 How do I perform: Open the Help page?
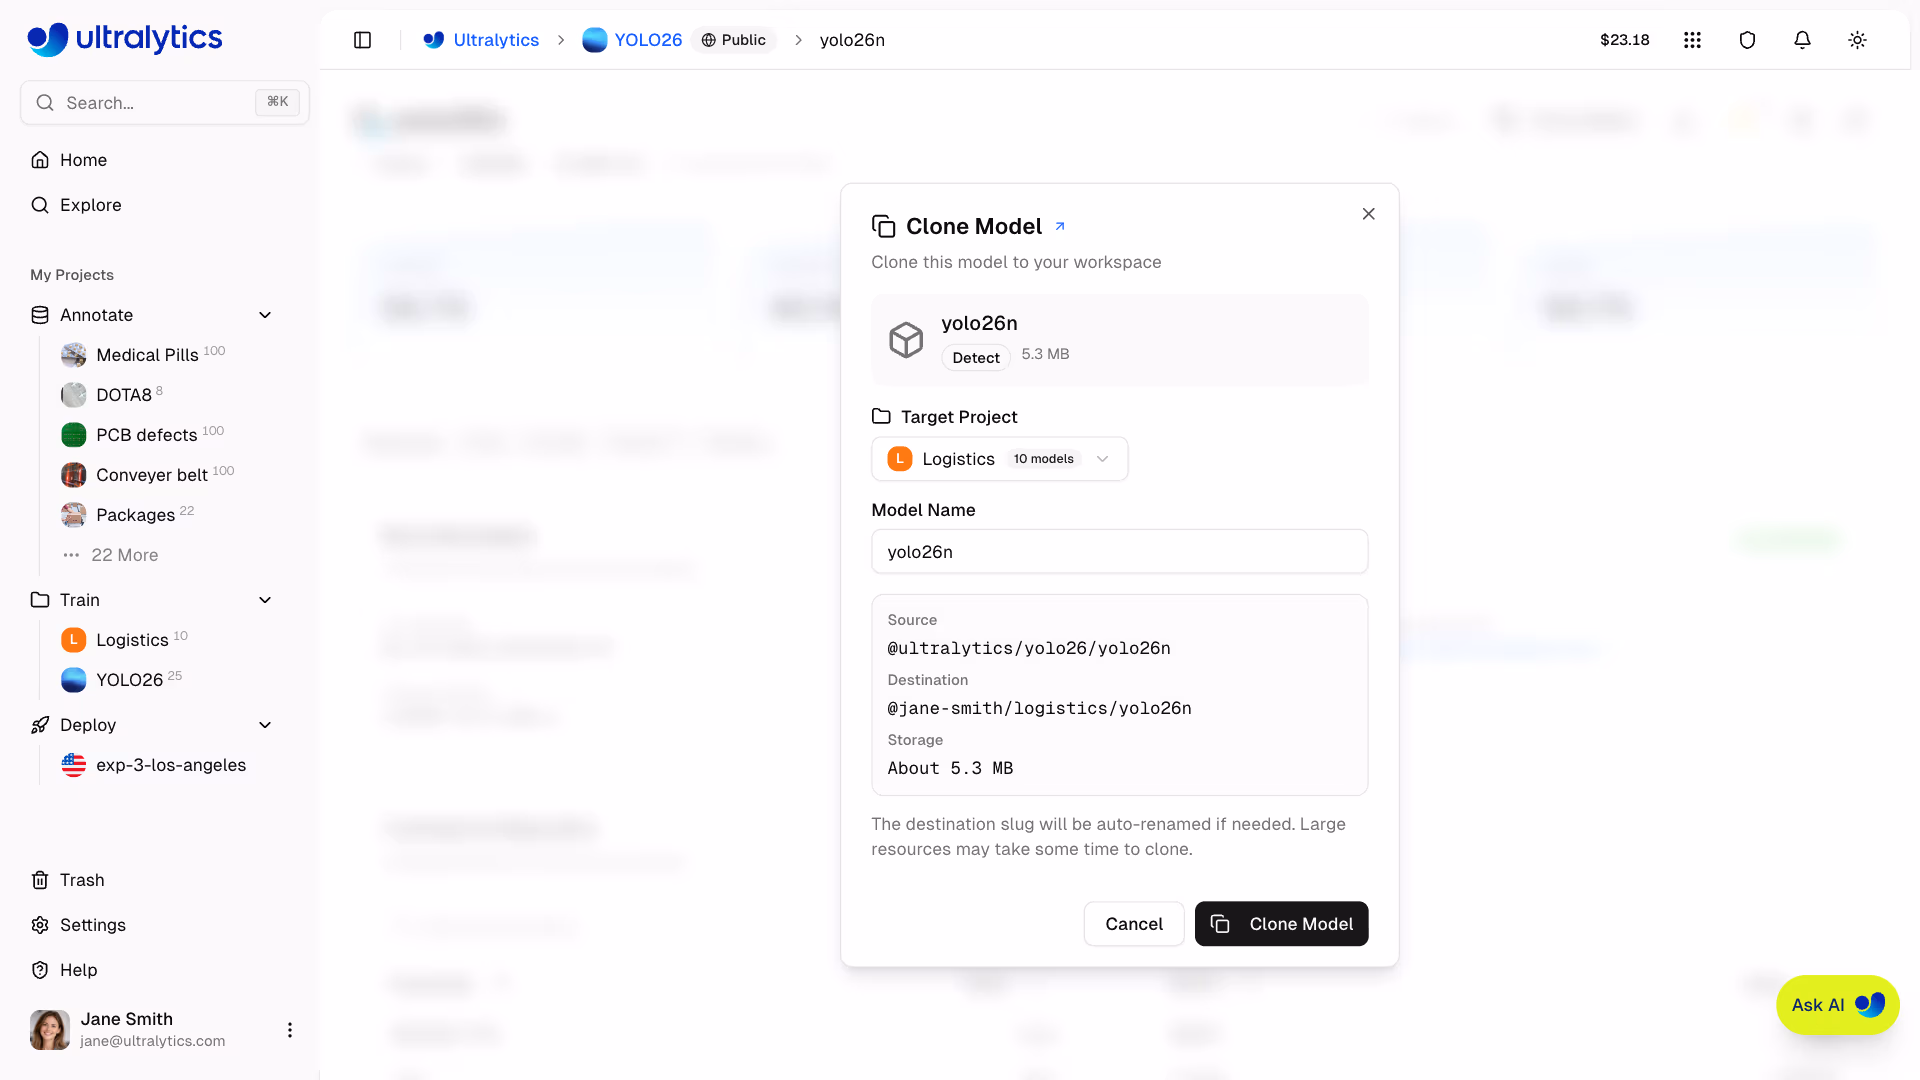point(79,970)
